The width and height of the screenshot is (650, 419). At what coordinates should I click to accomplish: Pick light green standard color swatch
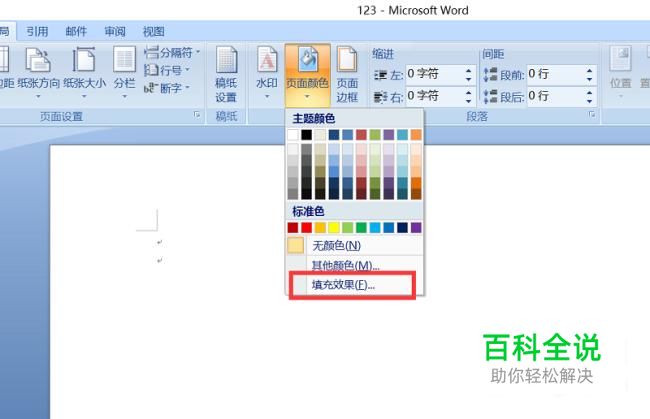click(x=347, y=227)
